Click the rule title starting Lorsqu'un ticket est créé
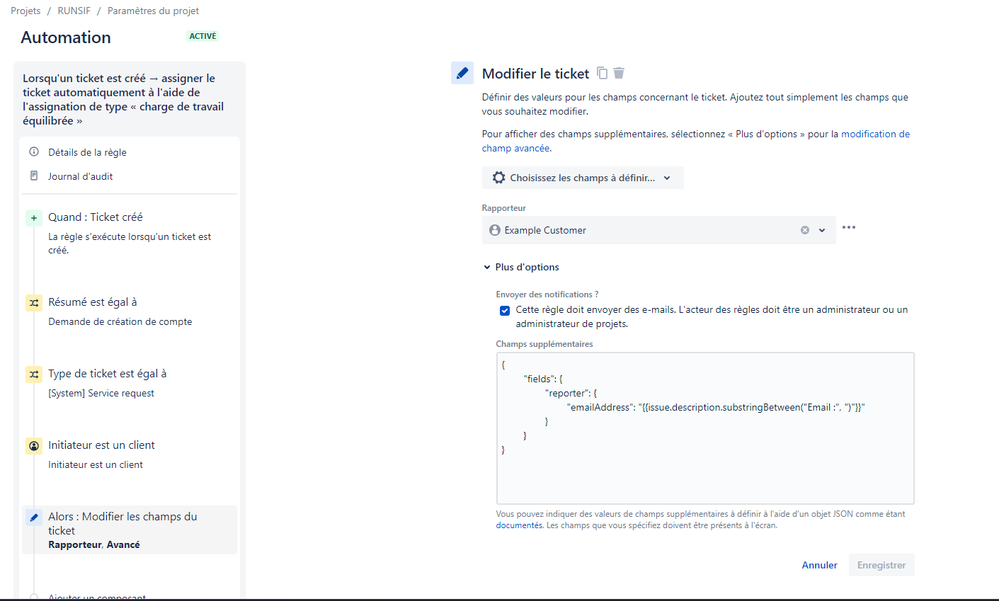Screen dimensions: 999x601 [124, 99]
